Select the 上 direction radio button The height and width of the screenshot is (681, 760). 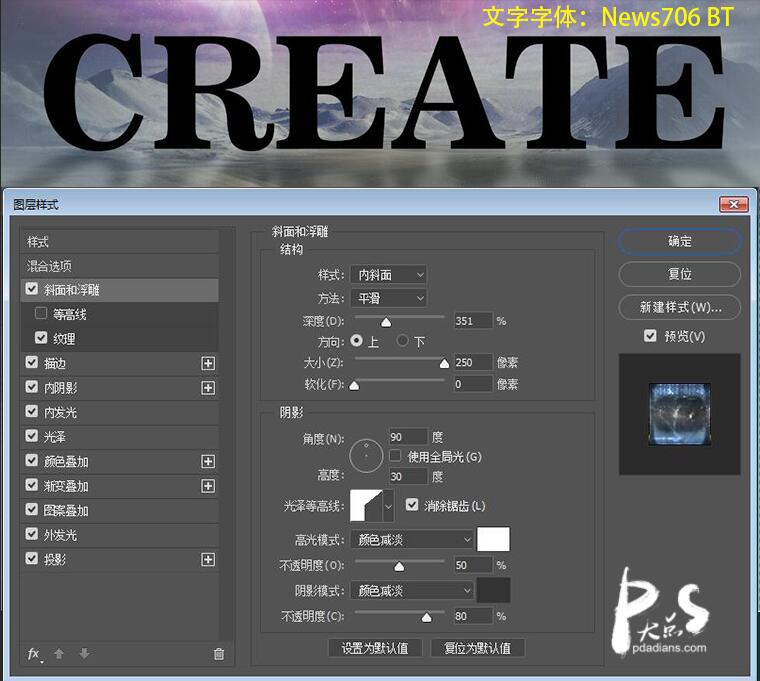357,341
